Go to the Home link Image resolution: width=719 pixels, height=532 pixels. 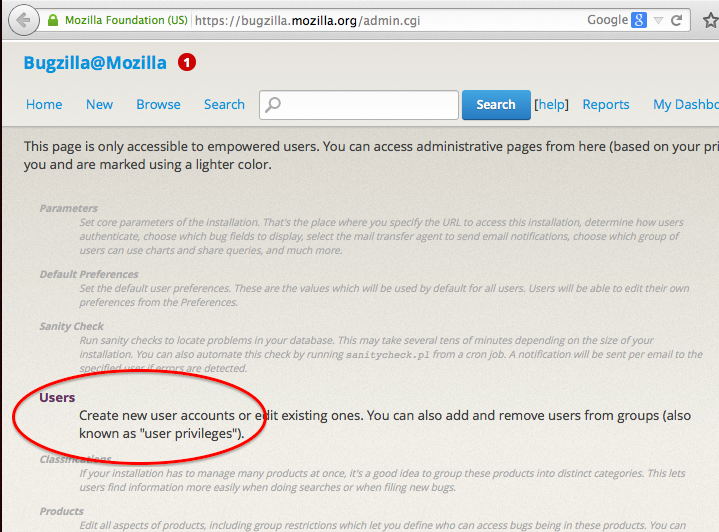[x=44, y=105]
